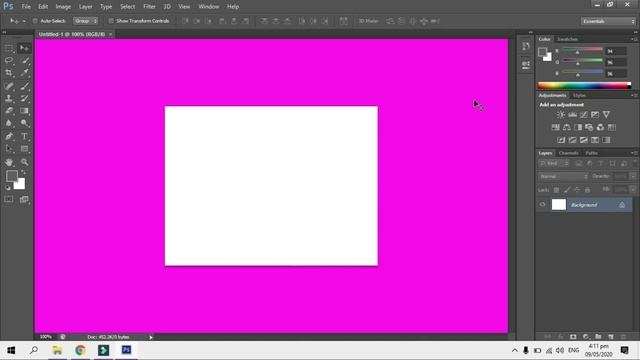Toggle Lock image pixels brush icon
640x360 pixels.
click(x=567, y=190)
